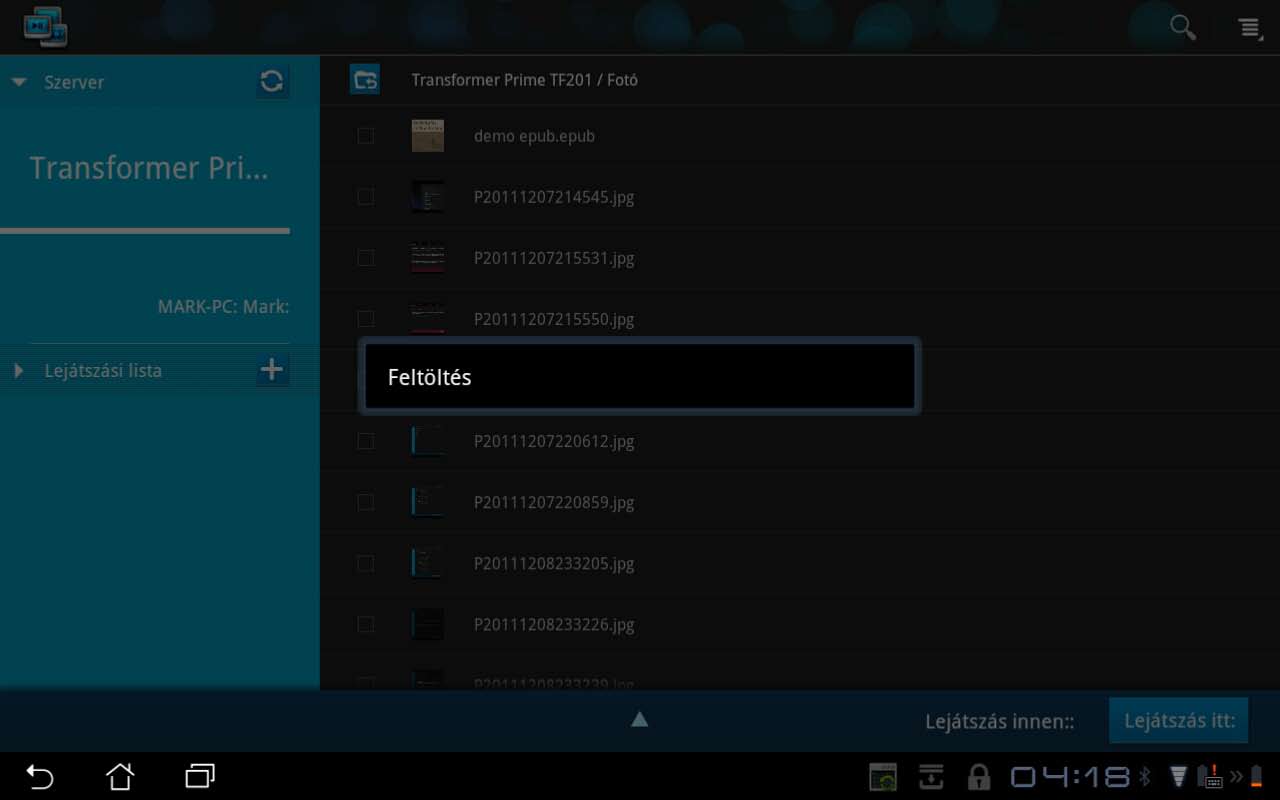Check the demo epub.epub checkbox
The image size is (1280, 800).
click(366, 136)
